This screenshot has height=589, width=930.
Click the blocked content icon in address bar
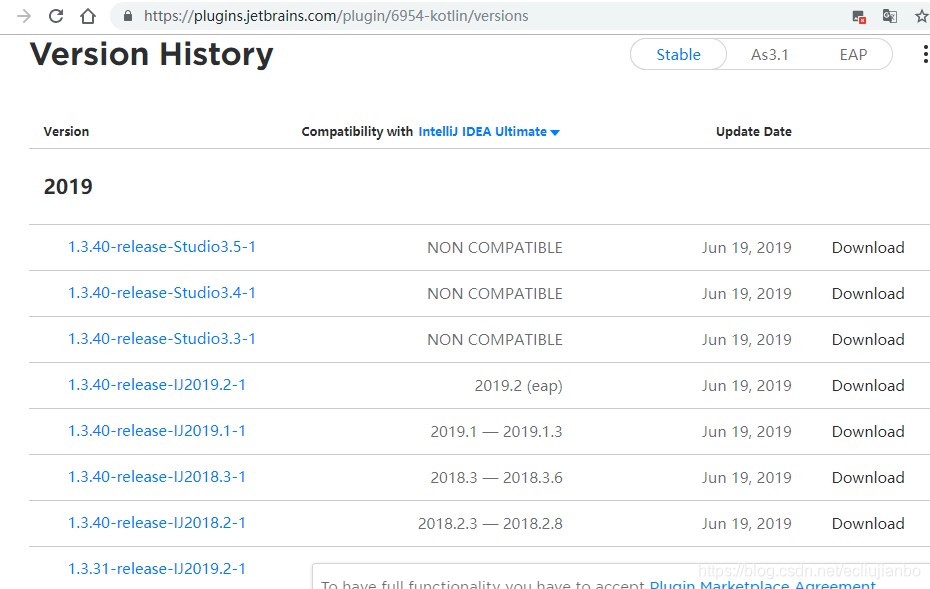tap(859, 17)
